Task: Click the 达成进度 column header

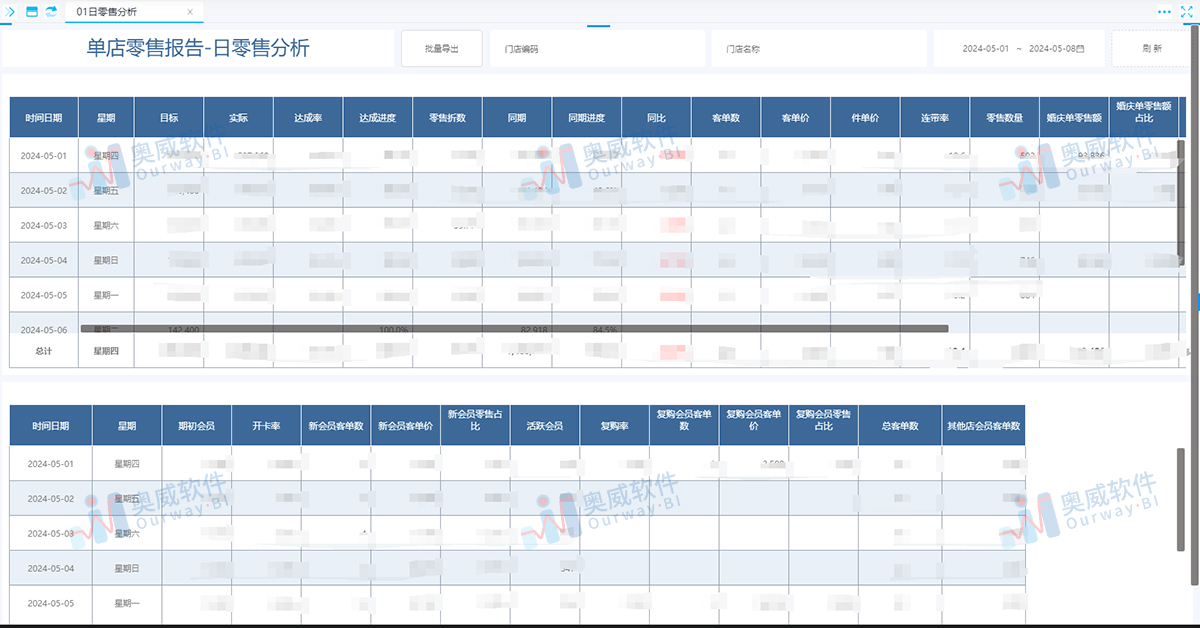Action: (378, 118)
